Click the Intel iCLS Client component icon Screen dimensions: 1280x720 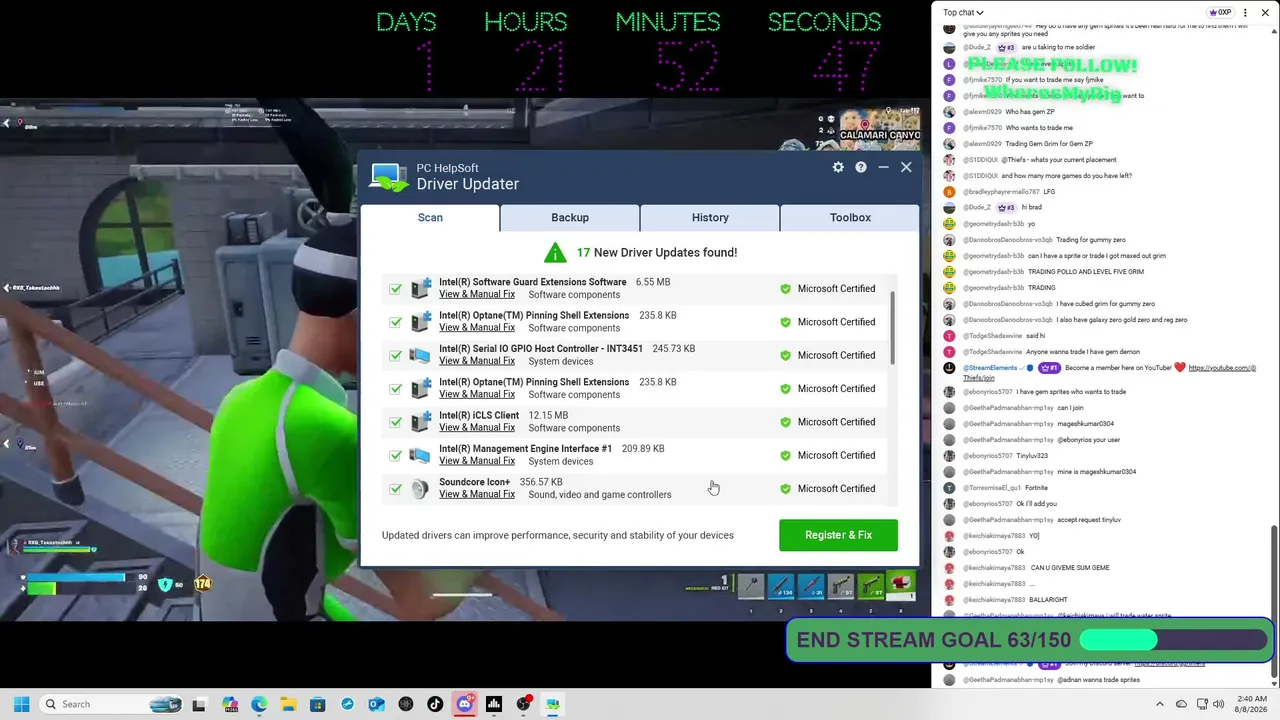coord(420,422)
